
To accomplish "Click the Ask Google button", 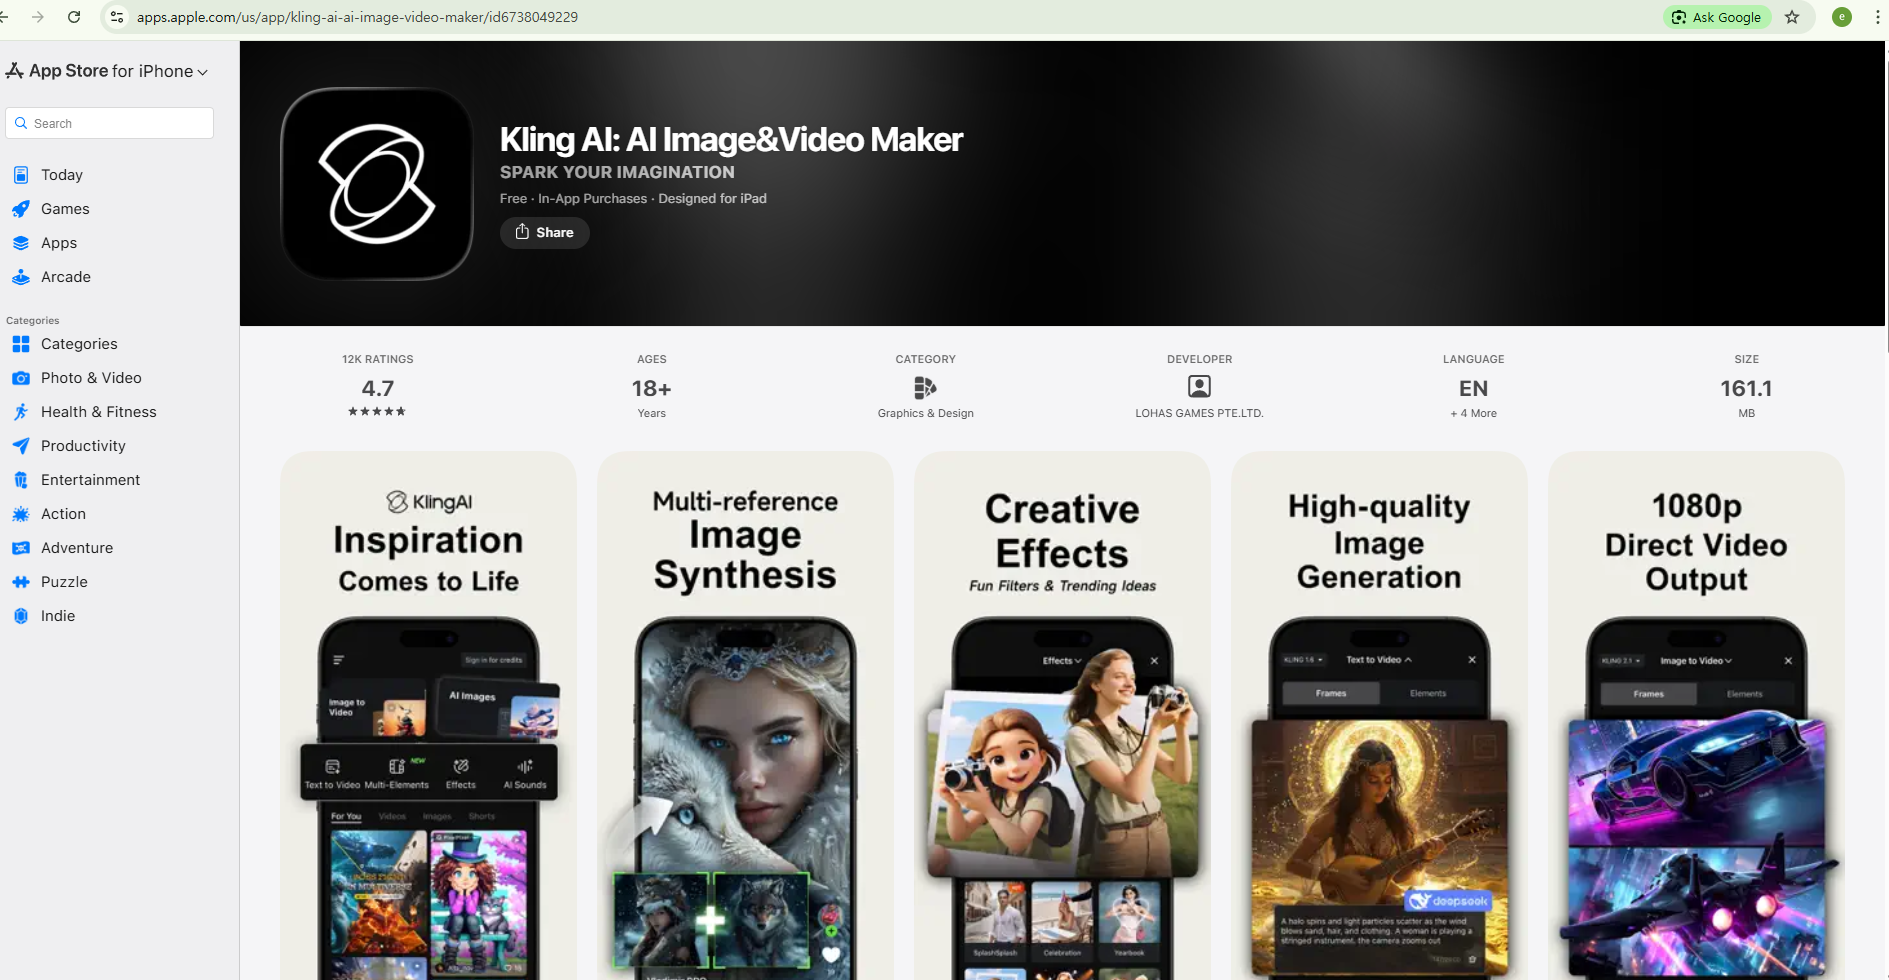I will pyautogui.click(x=1717, y=17).
